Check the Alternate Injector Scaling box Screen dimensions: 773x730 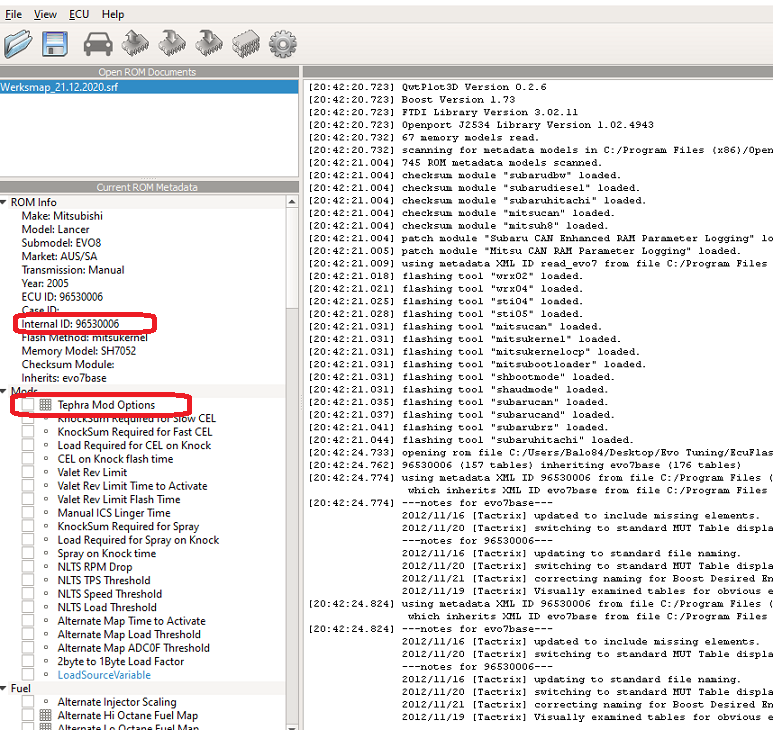tap(27, 702)
